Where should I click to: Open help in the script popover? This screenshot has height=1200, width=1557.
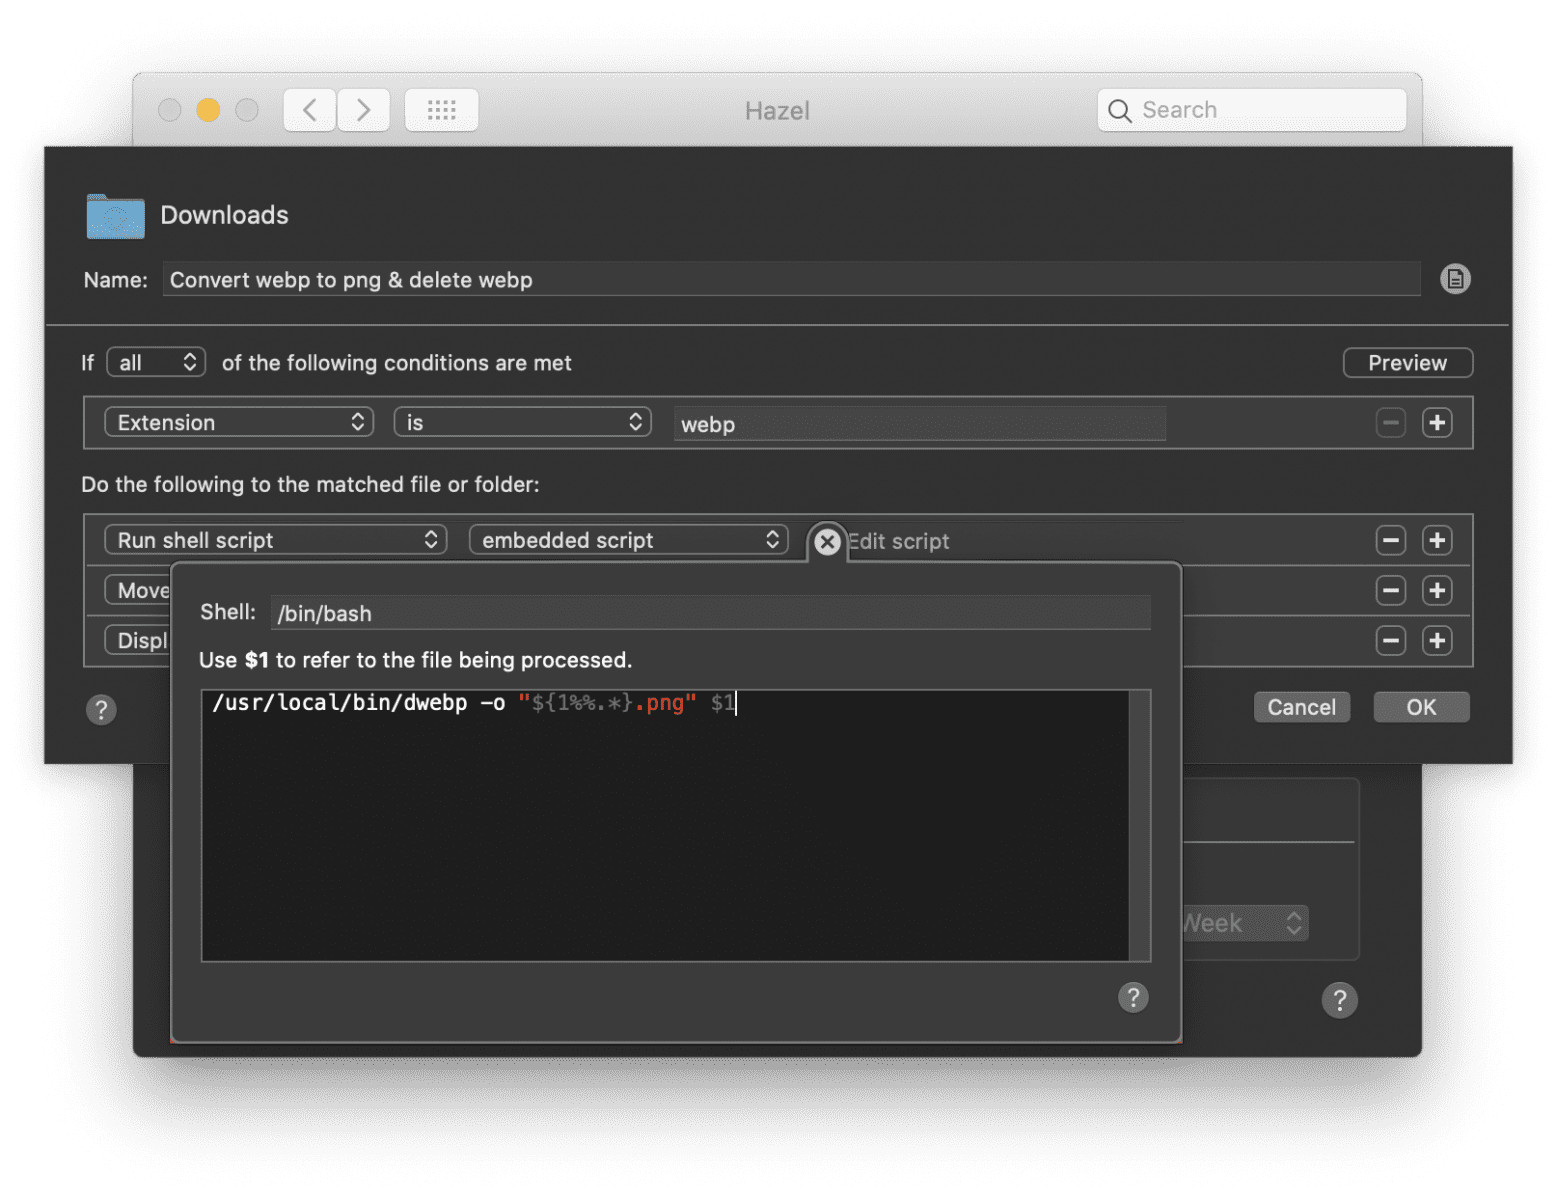(x=1133, y=997)
